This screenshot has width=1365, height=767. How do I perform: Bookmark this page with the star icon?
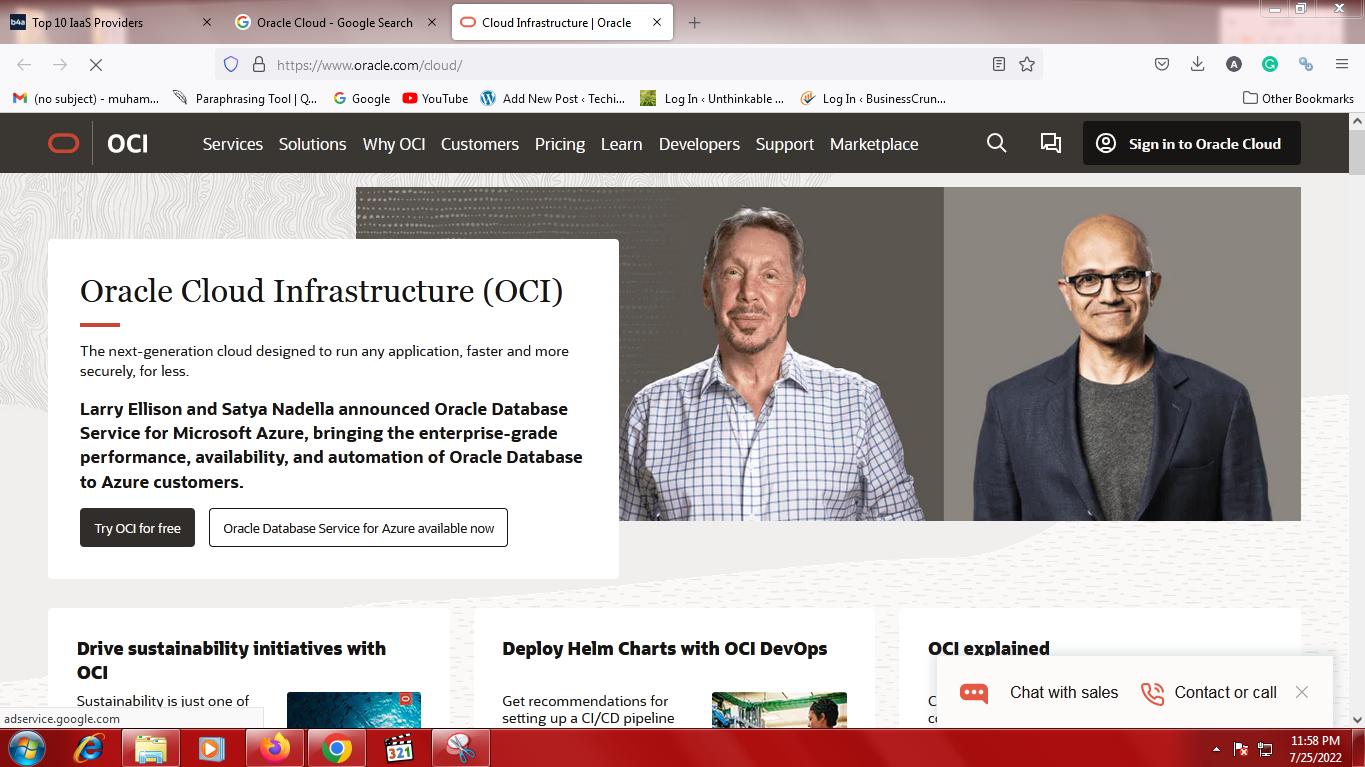point(1027,64)
